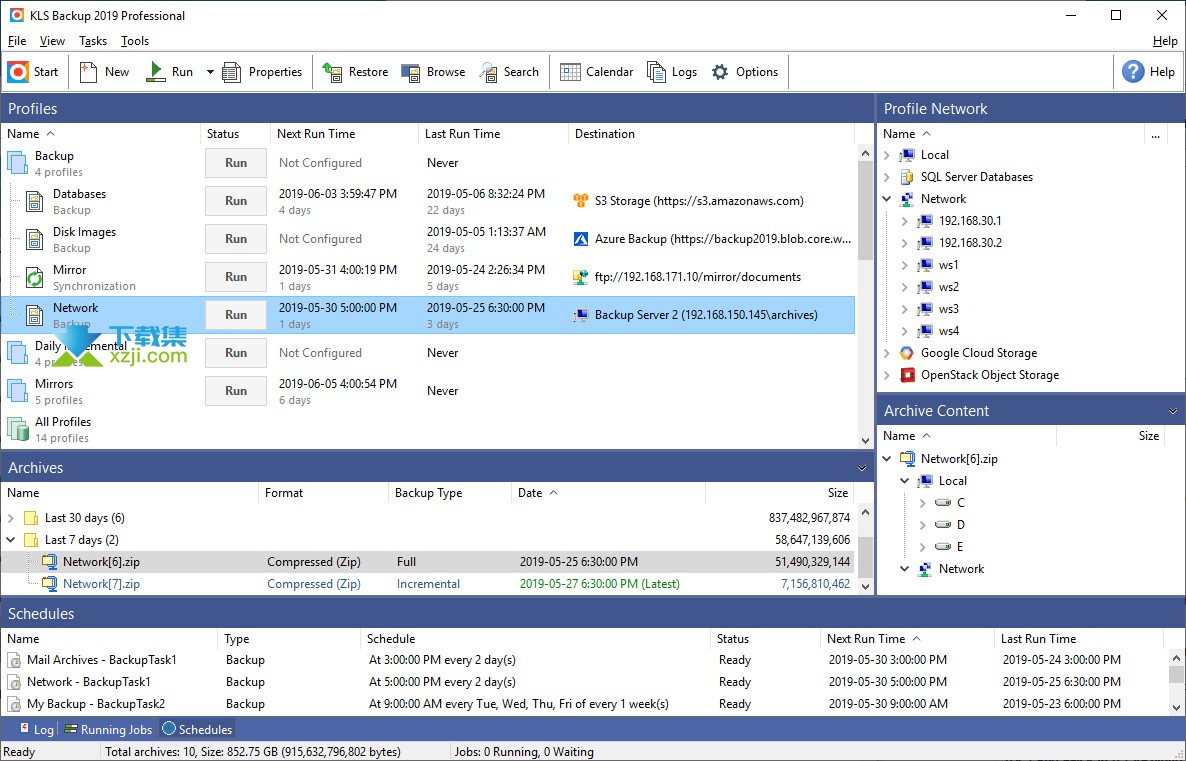Click the Start toolbar icon
This screenshot has width=1186, height=761.
(x=18, y=72)
